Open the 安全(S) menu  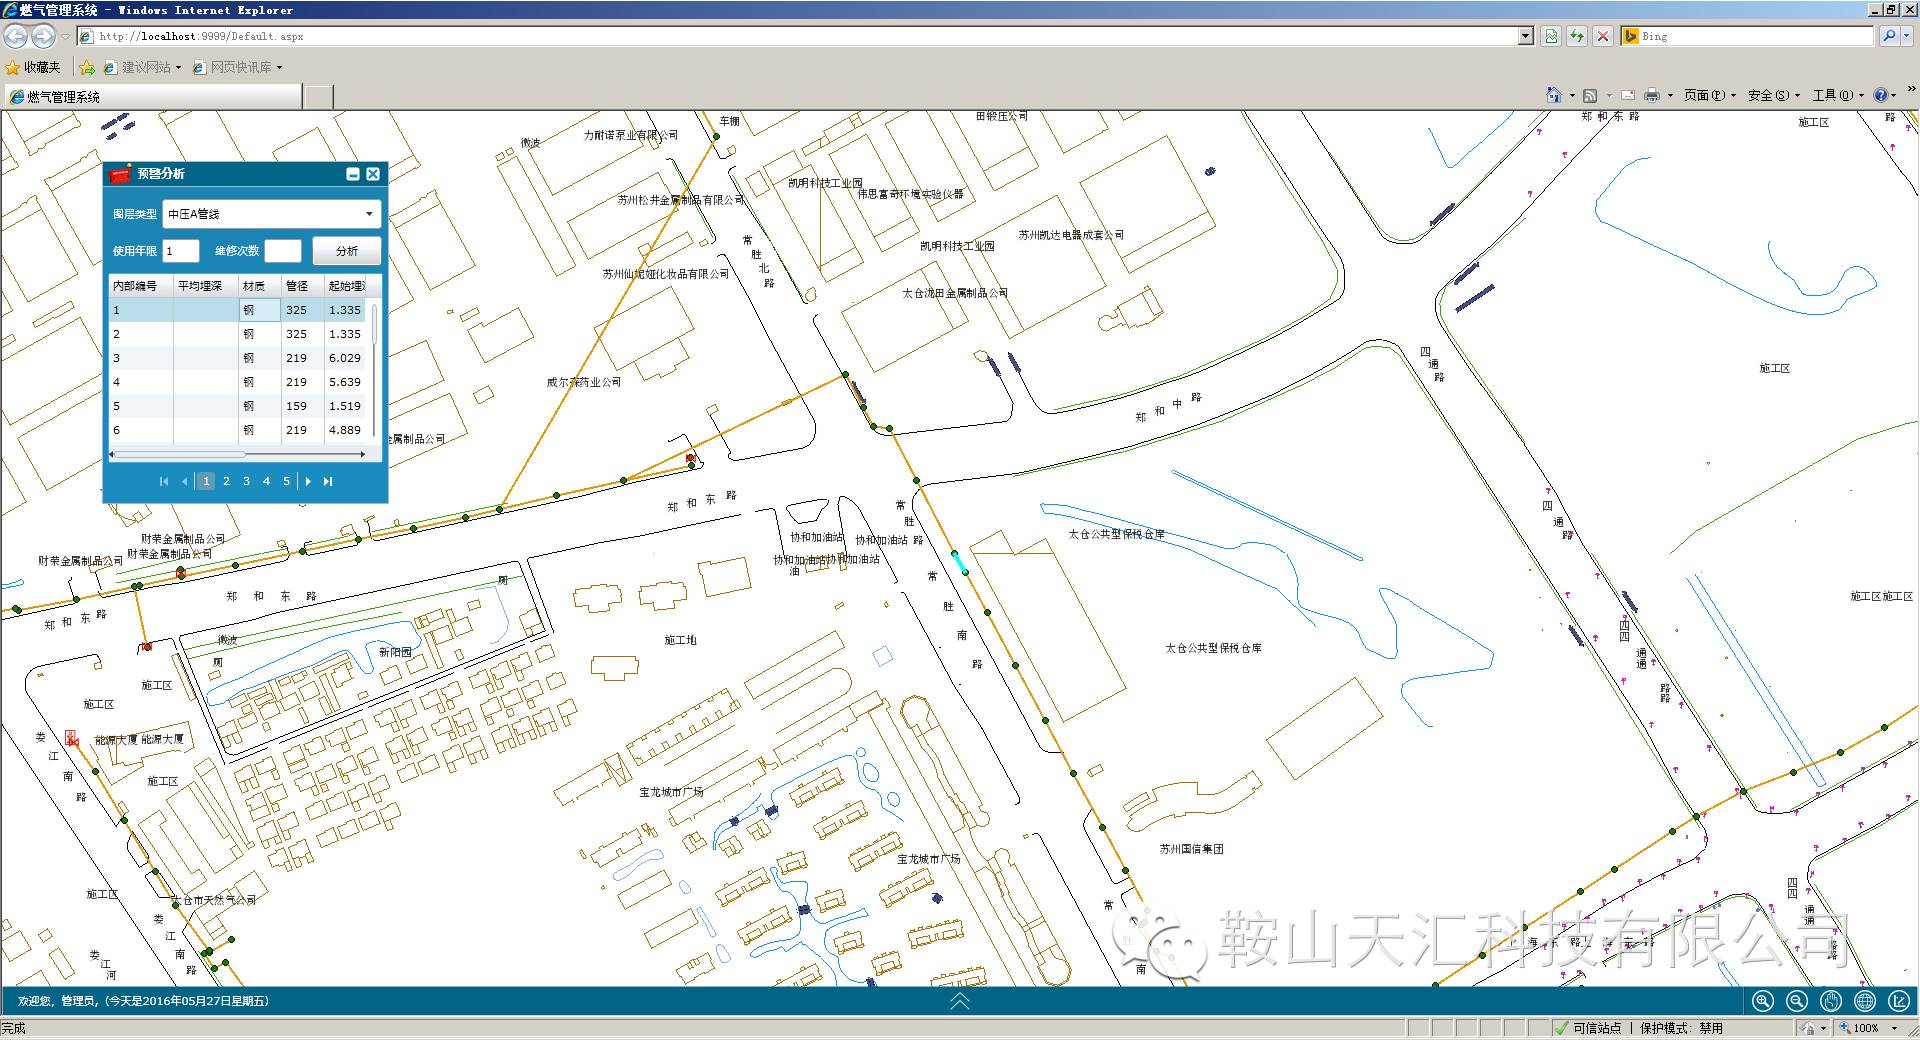[1774, 95]
